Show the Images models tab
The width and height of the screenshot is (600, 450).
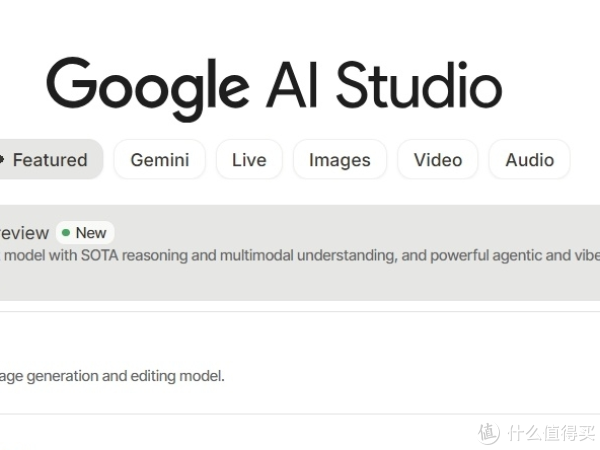[339, 160]
